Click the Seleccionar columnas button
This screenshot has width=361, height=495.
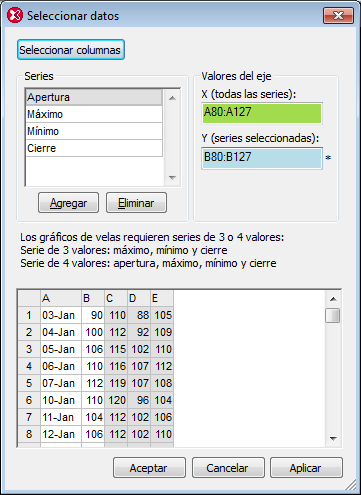point(71,50)
